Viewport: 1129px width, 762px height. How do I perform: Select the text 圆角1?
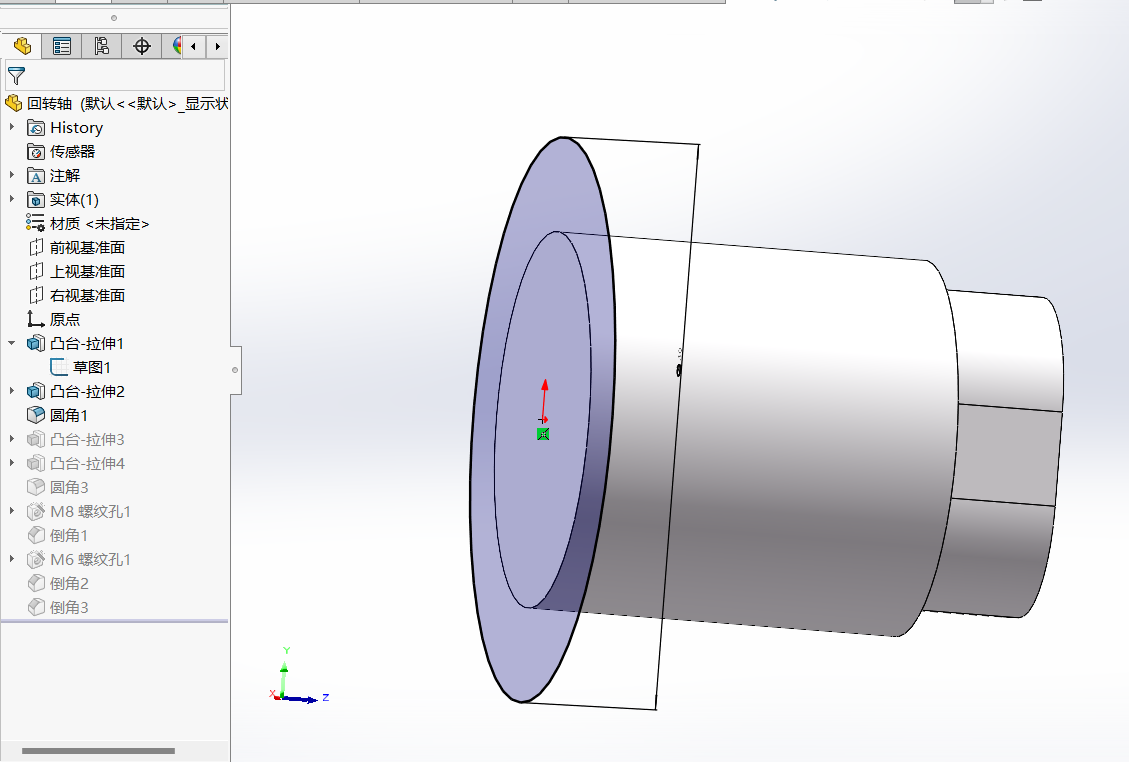point(68,416)
